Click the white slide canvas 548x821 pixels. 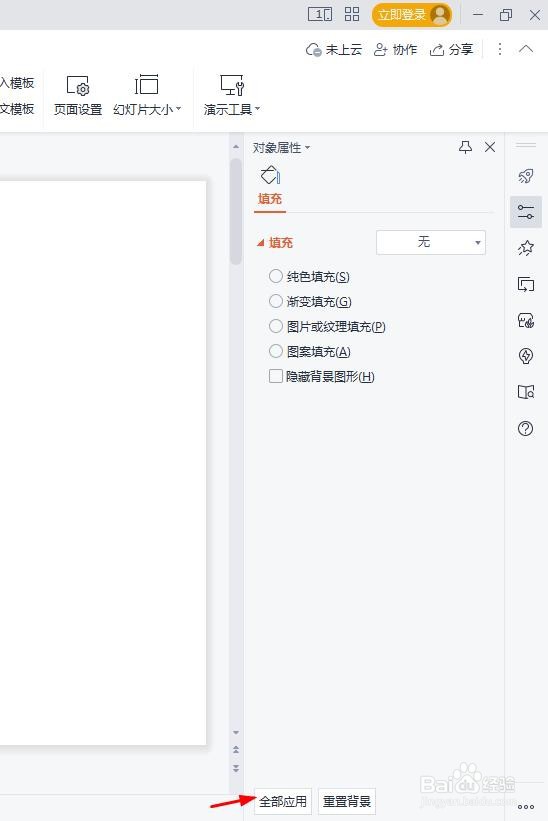(x=103, y=463)
